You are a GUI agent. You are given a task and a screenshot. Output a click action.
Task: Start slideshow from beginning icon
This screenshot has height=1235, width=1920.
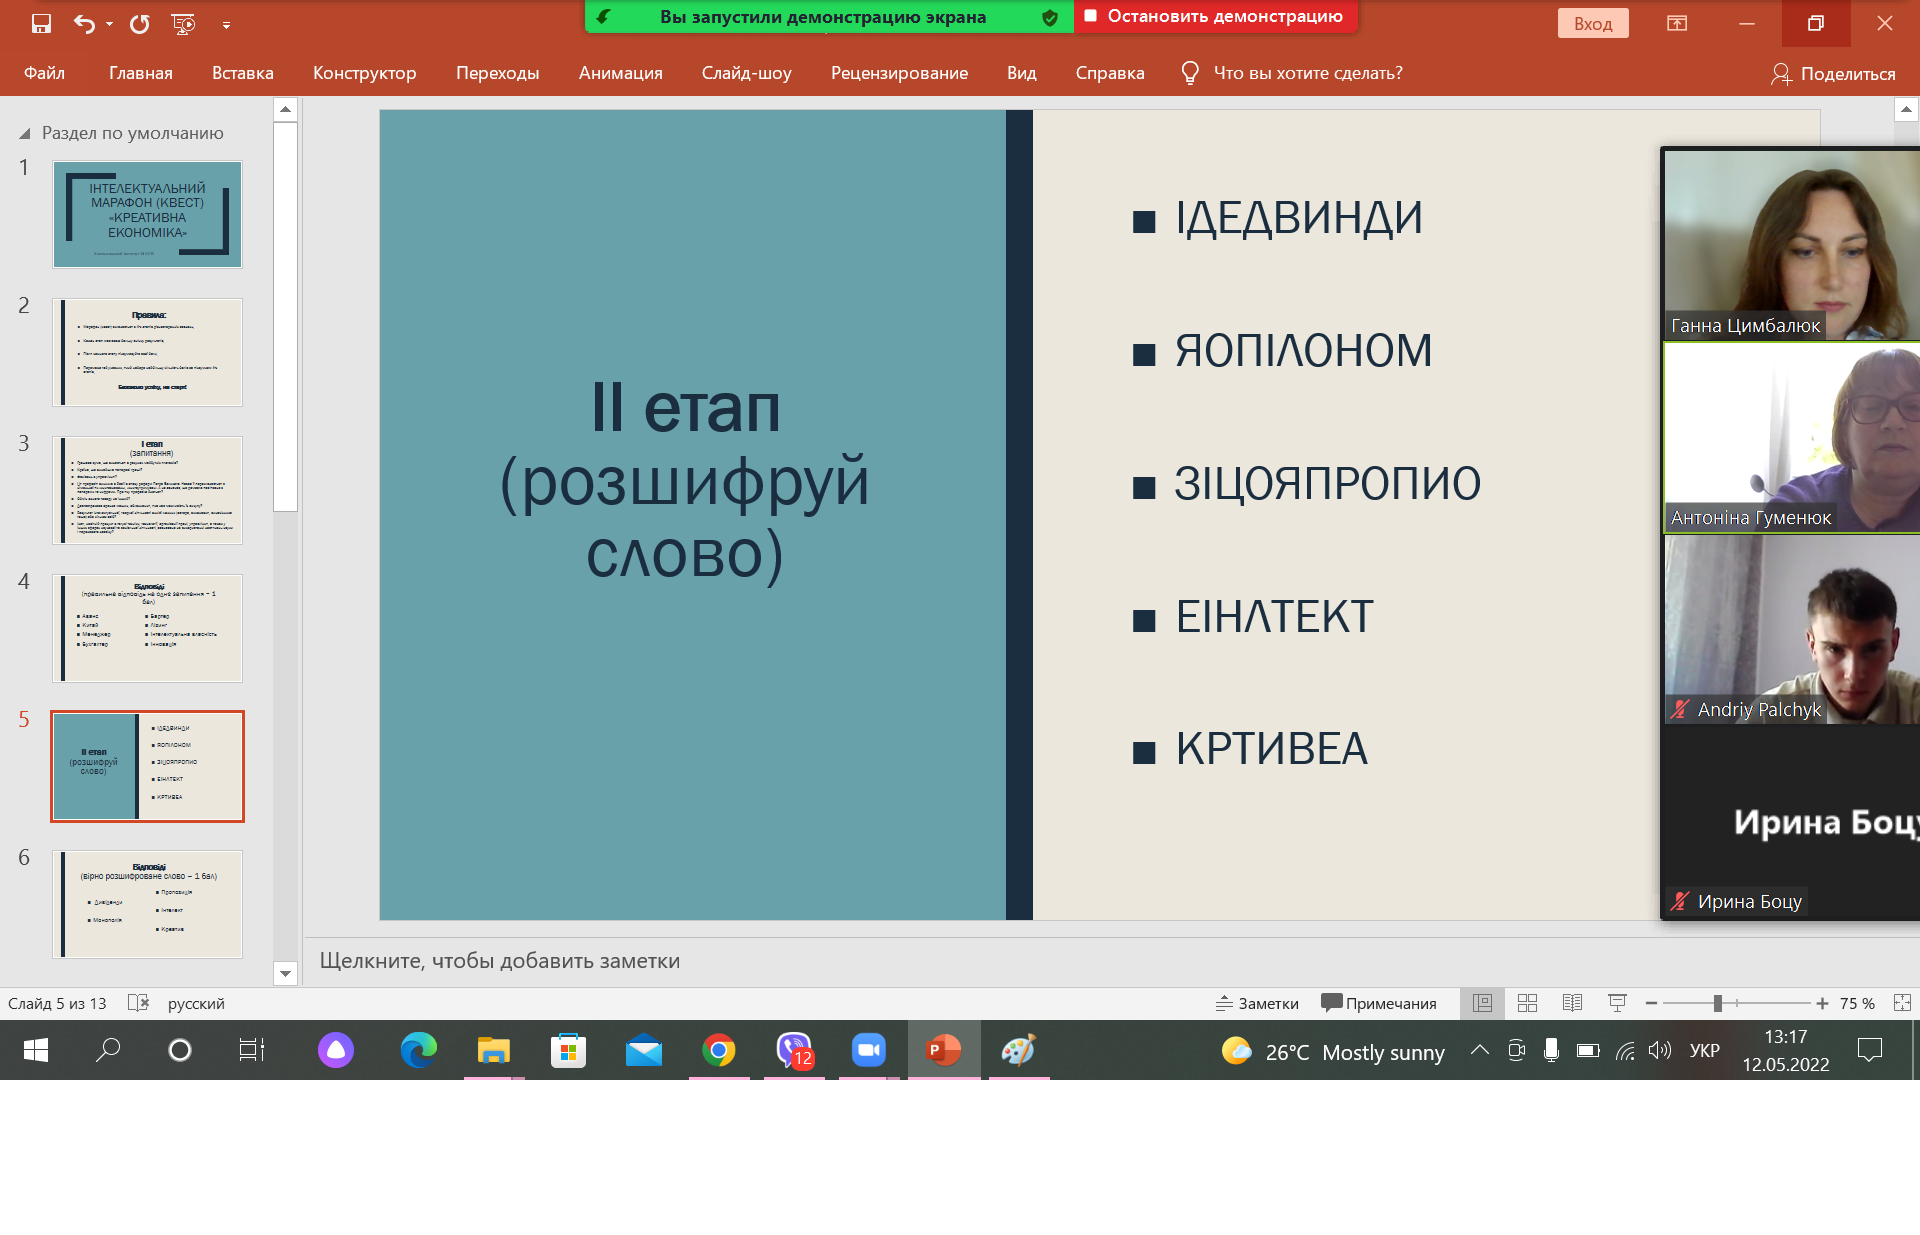(x=184, y=24)
